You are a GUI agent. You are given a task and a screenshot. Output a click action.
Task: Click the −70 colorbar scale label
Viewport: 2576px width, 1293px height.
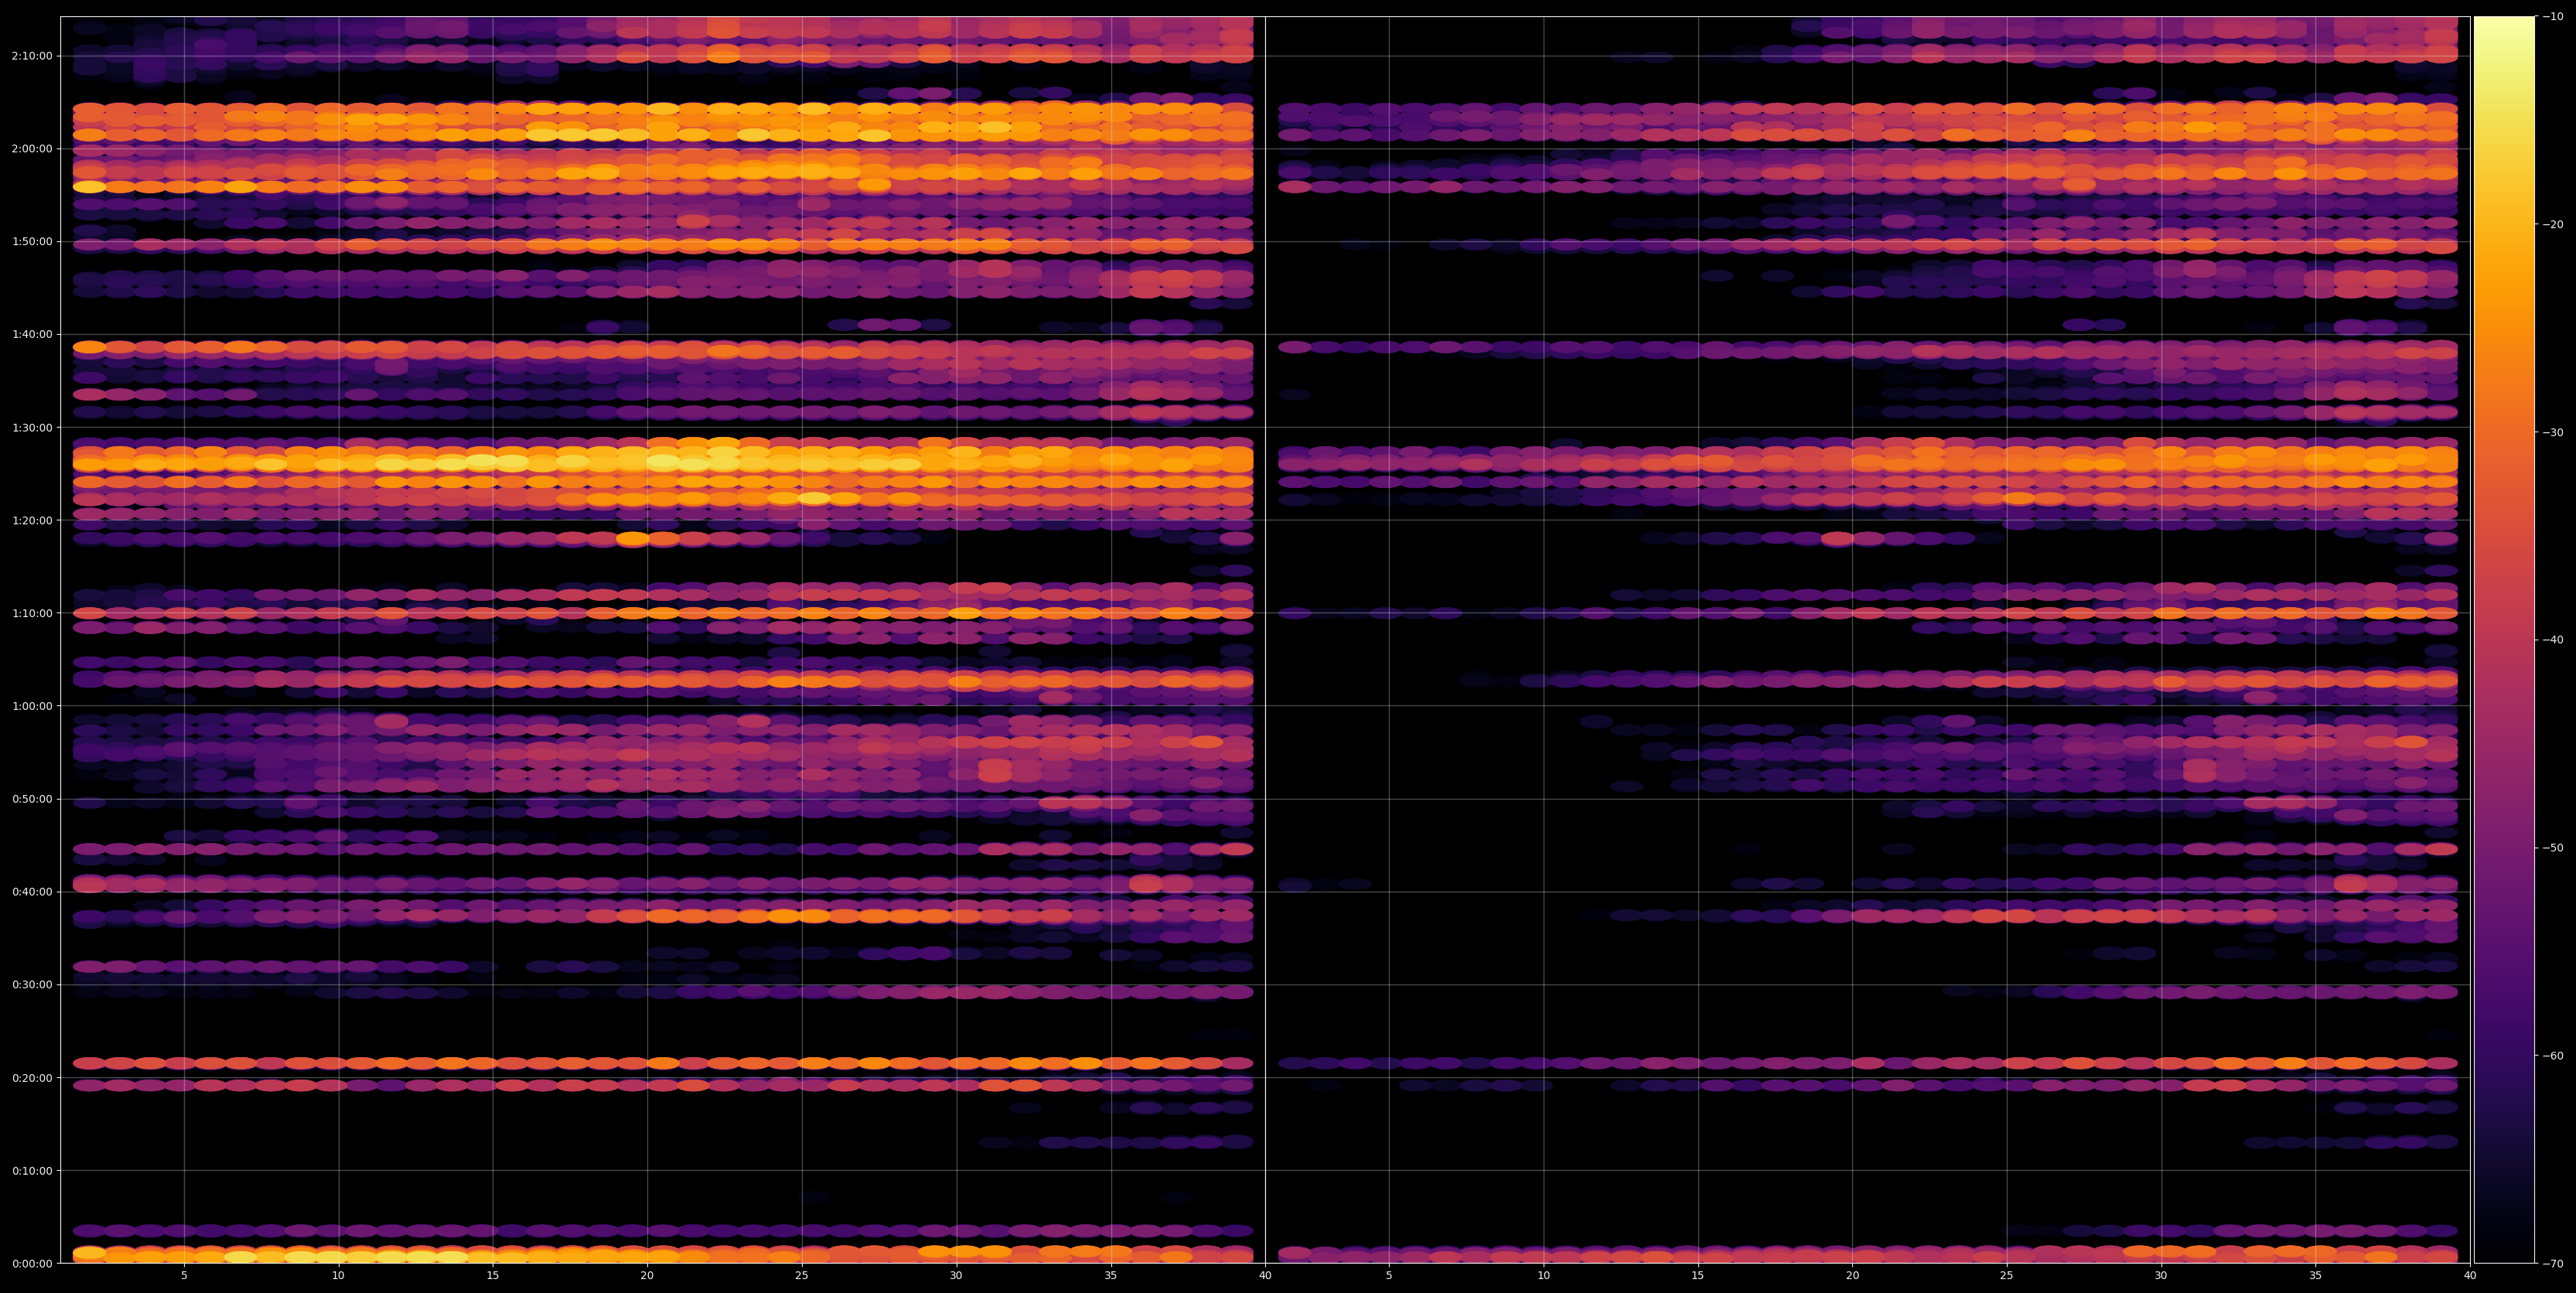click(x=2553, y=1263)
